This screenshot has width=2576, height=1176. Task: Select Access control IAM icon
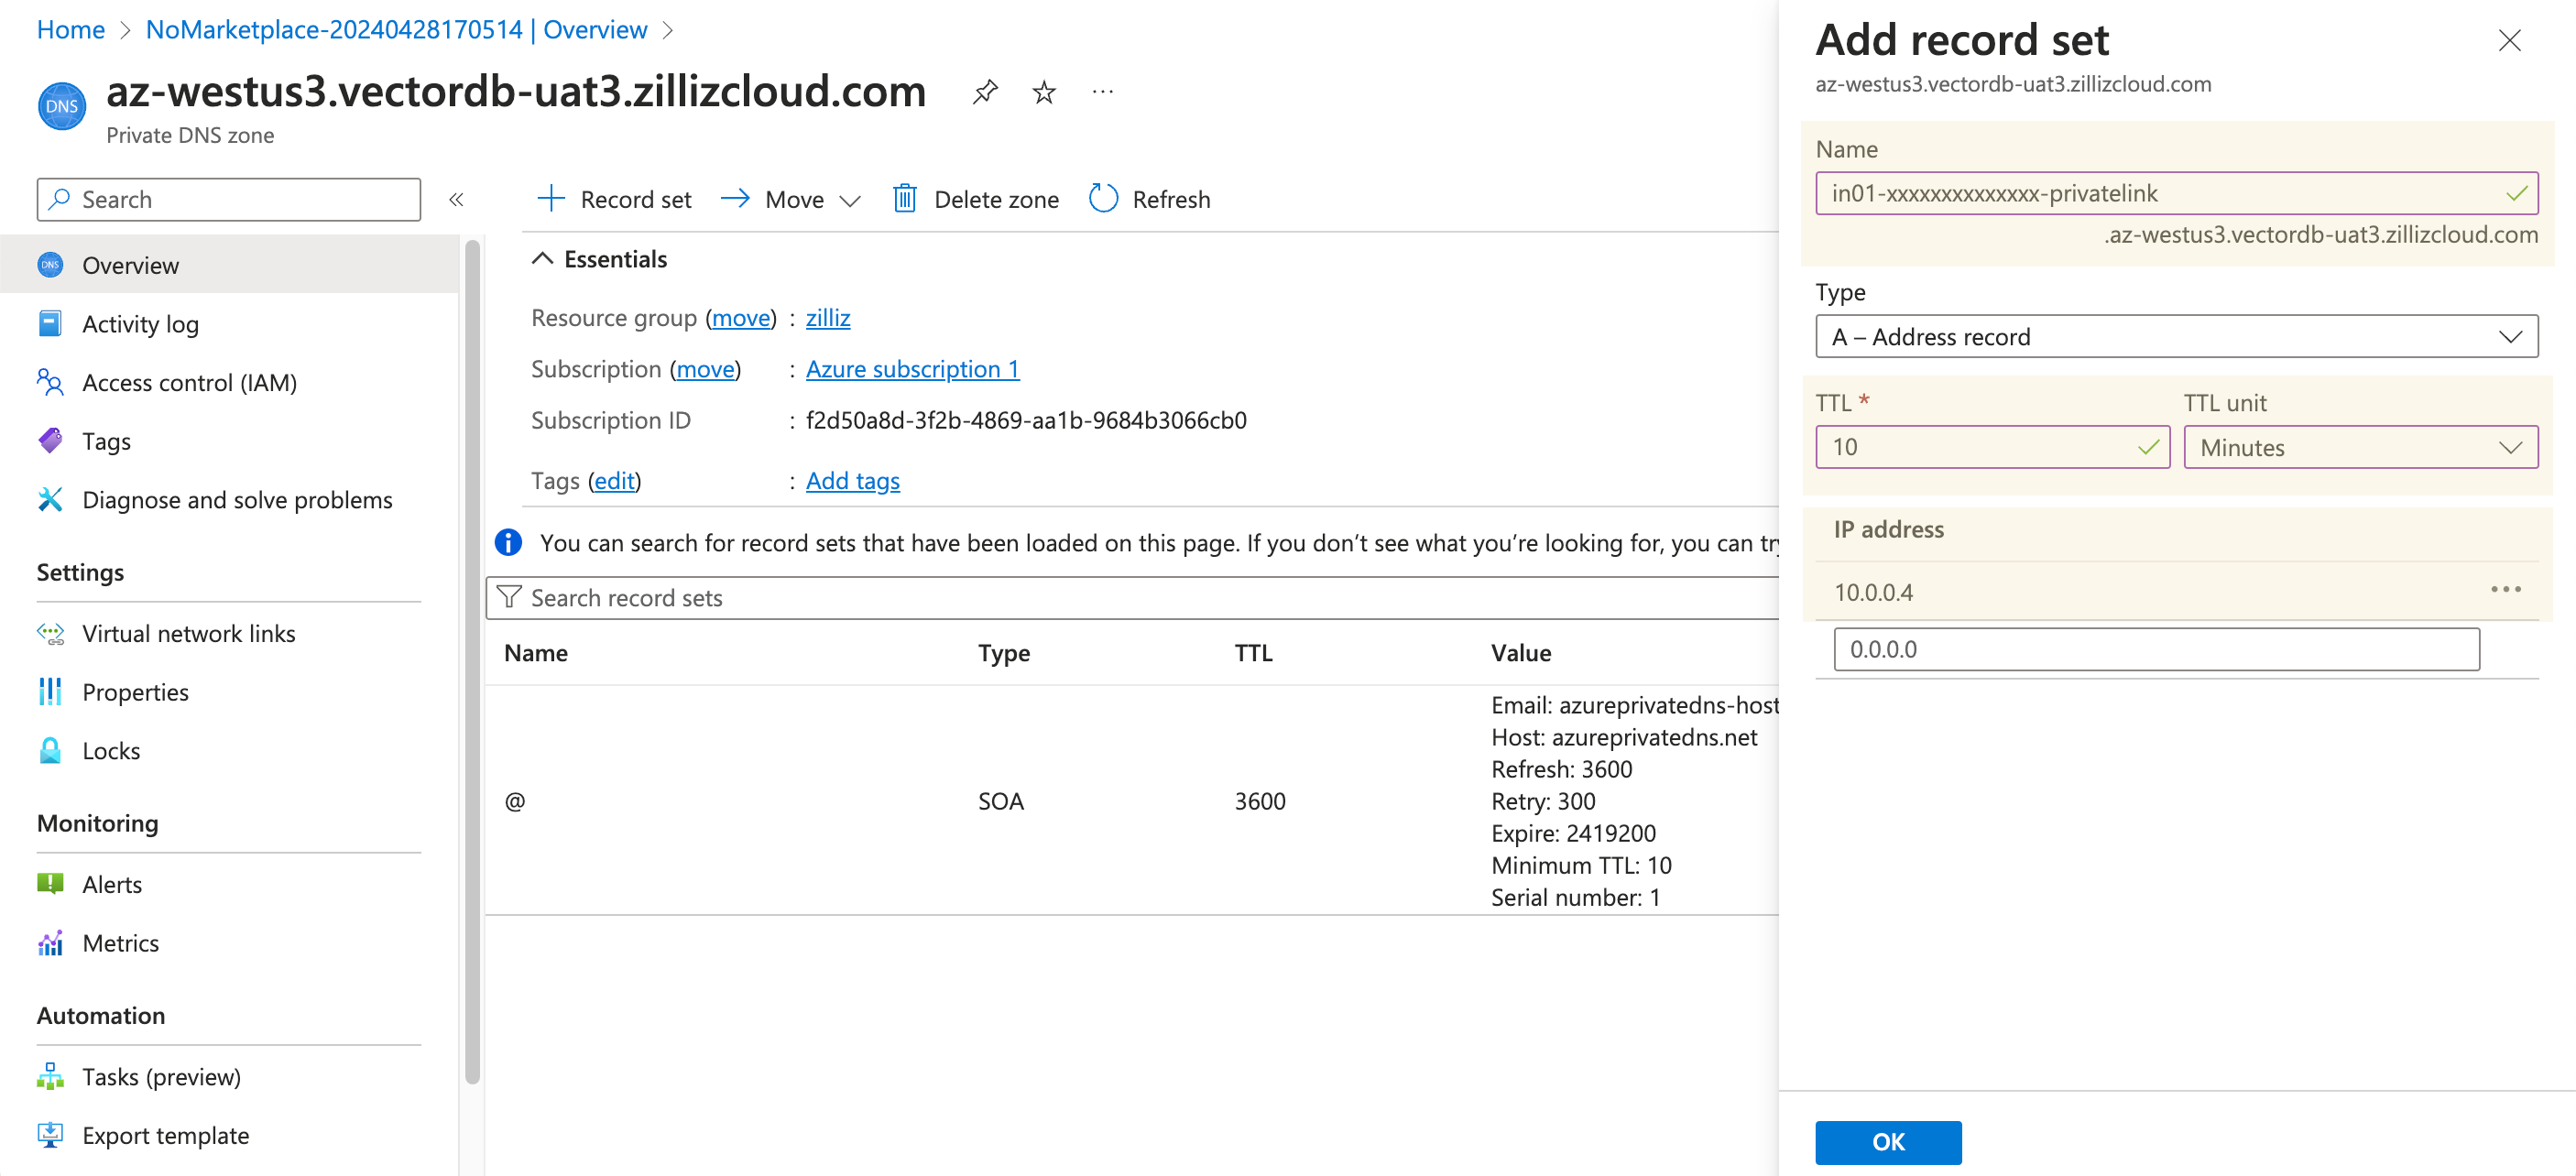click(51, 383)
